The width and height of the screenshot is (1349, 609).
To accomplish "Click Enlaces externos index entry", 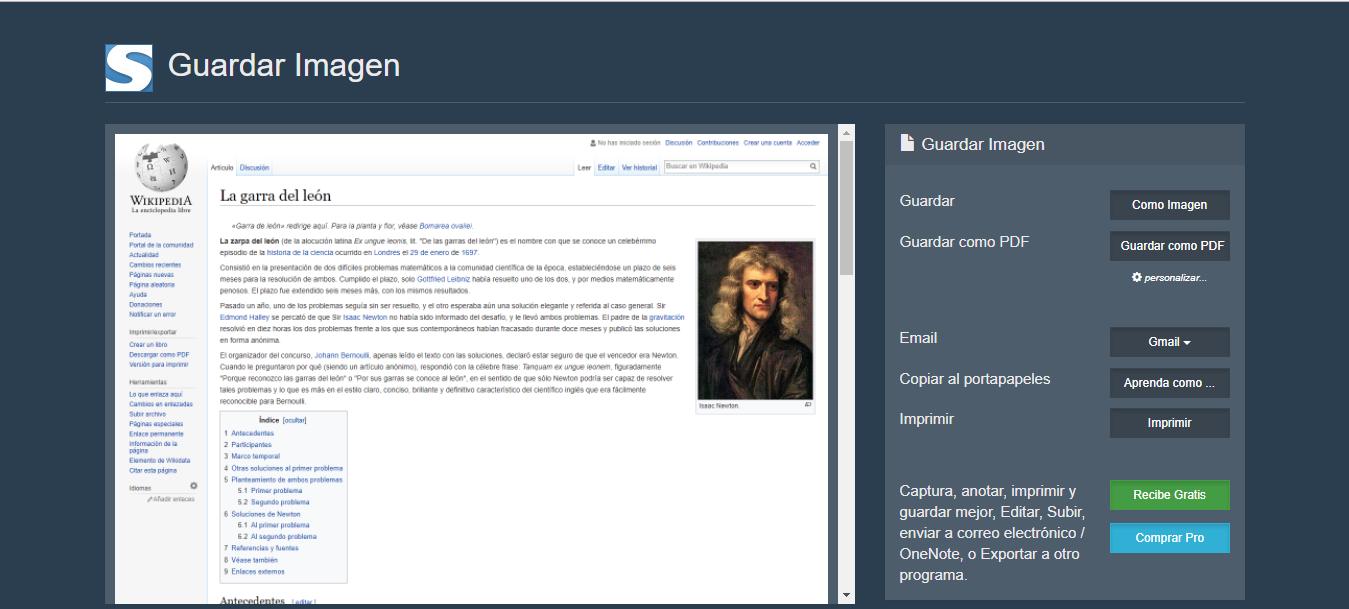I will (x=257, y=572).
